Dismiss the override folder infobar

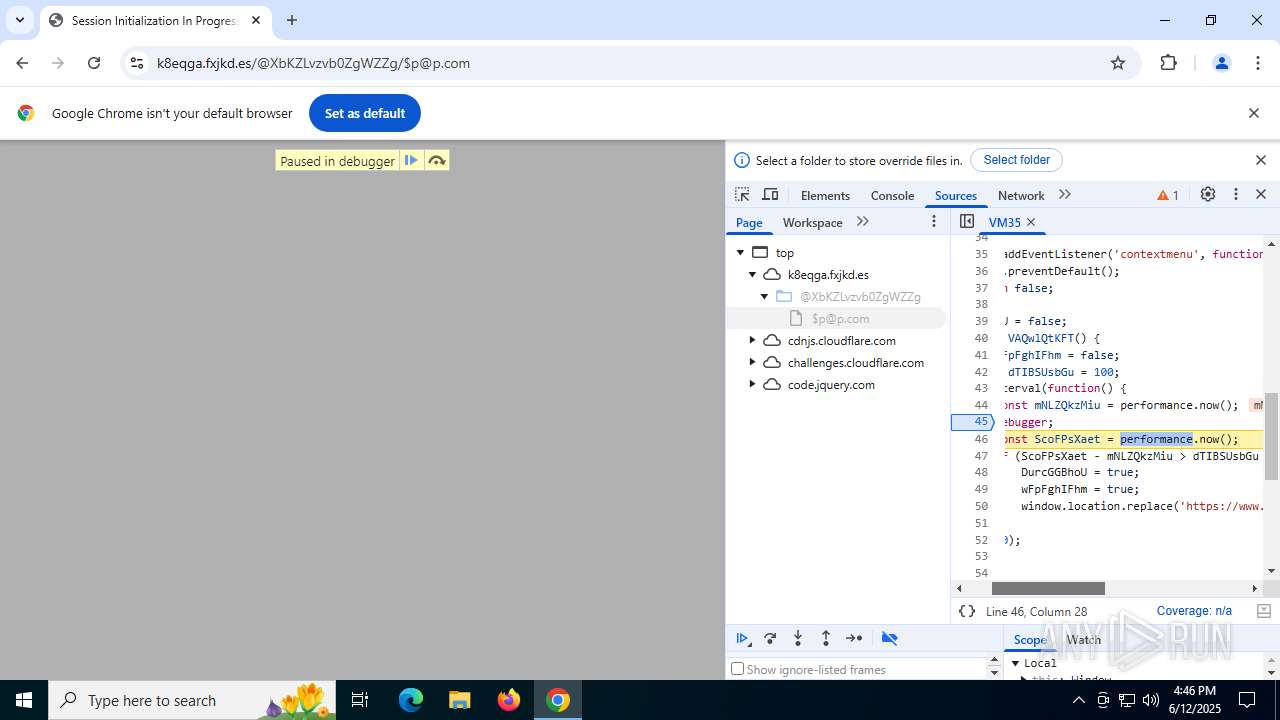(1261, 160)
